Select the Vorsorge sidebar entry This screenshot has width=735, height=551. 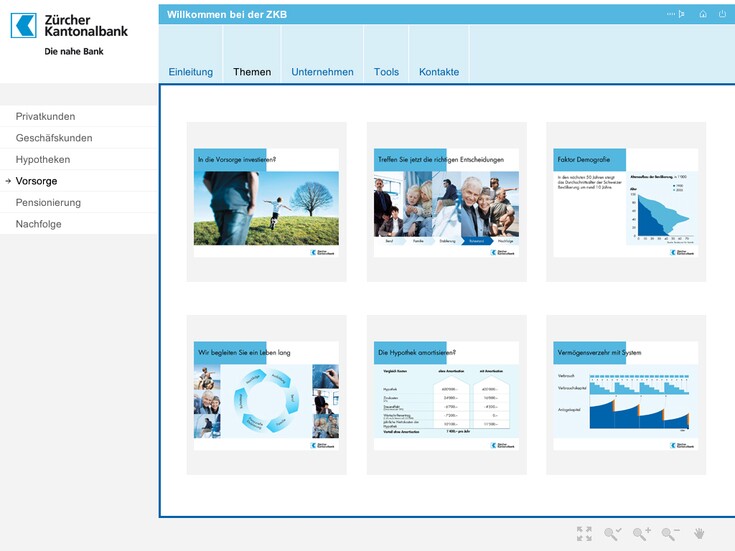(79, 181)
